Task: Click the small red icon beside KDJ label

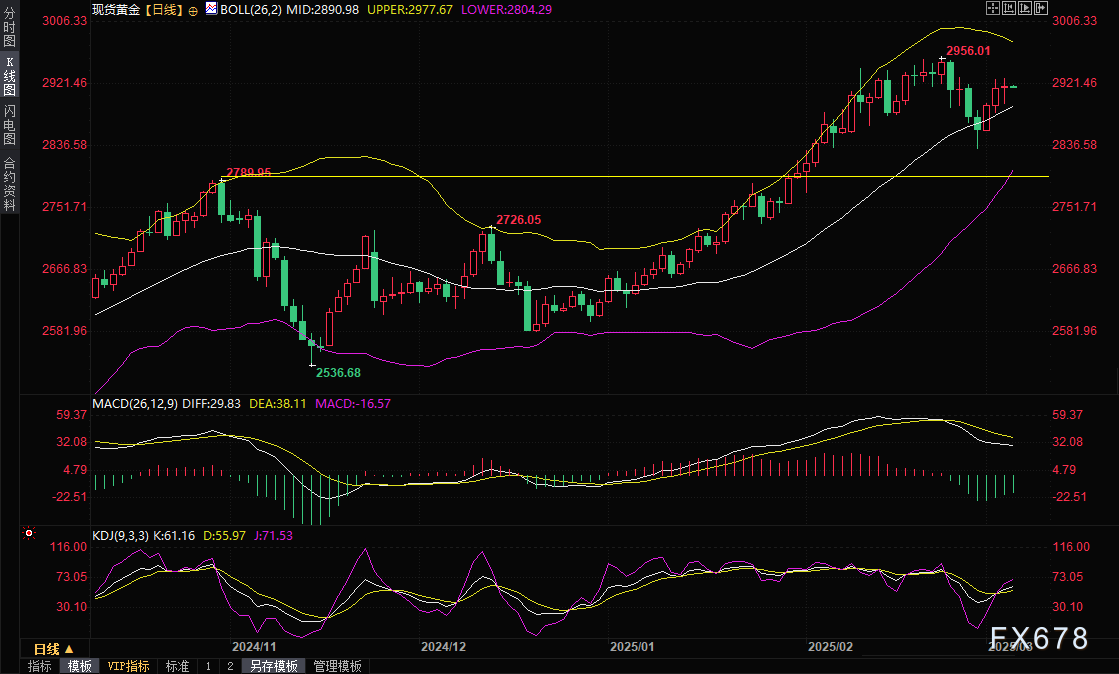Action: coord(29,535)
